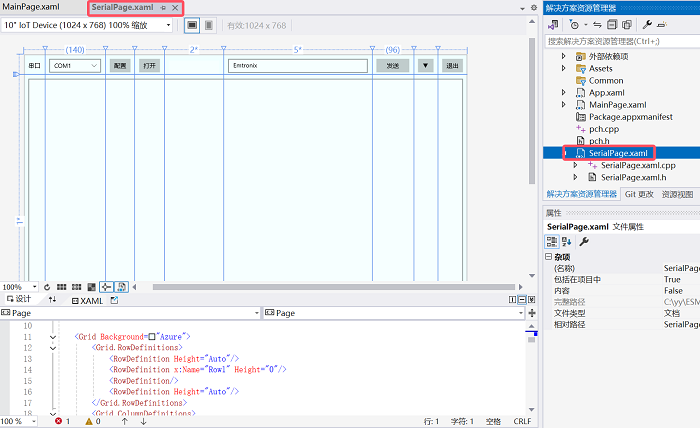Viewport: 700px width, 428px height.
Task: Switch designer to landscape orientation
Action: 192,25
